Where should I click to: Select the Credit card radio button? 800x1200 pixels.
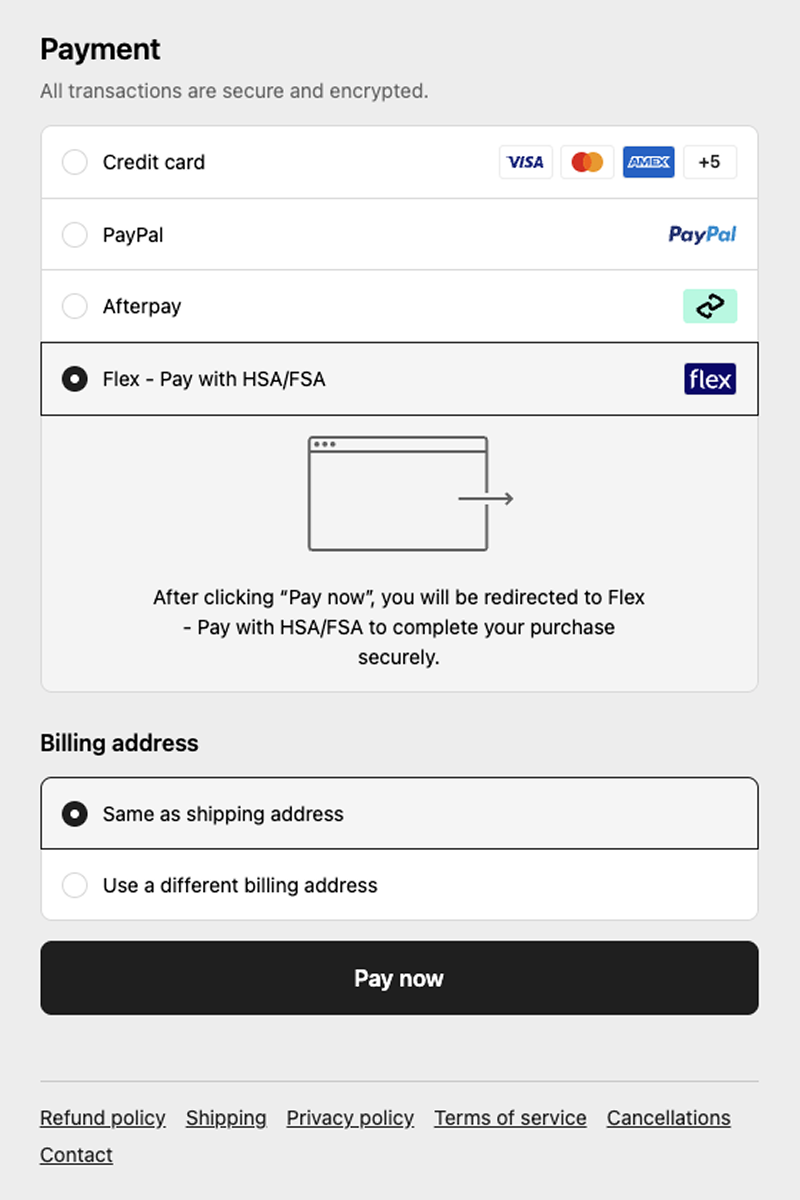click(75, 162)
